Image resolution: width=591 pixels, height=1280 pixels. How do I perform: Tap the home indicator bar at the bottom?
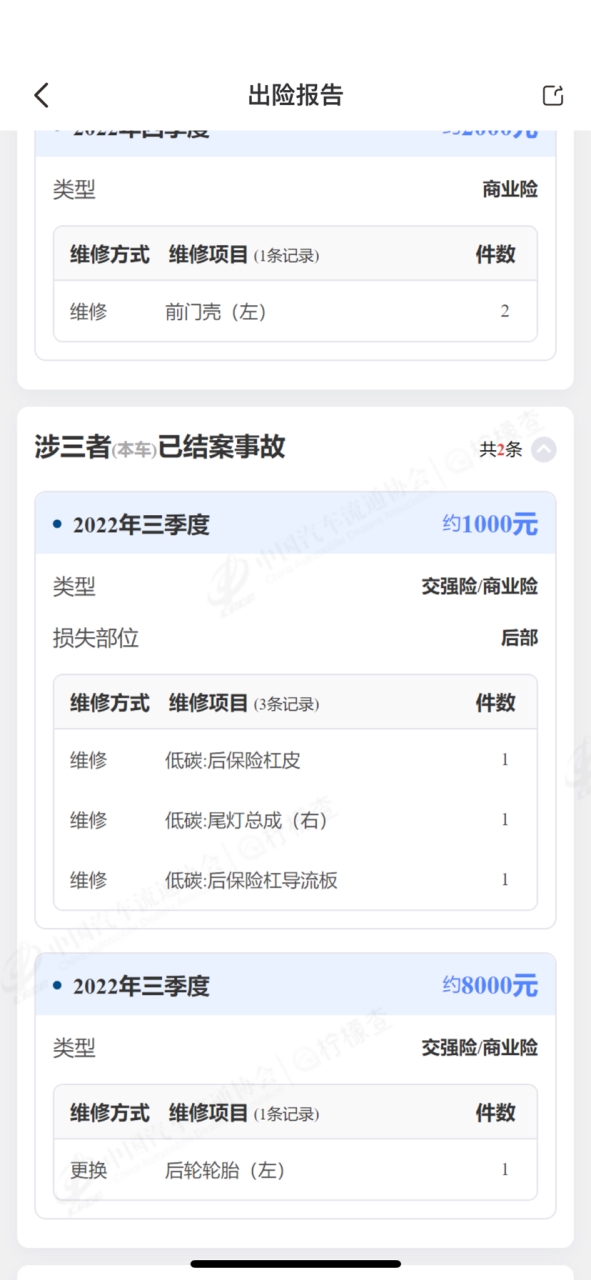click(295, 1264)
